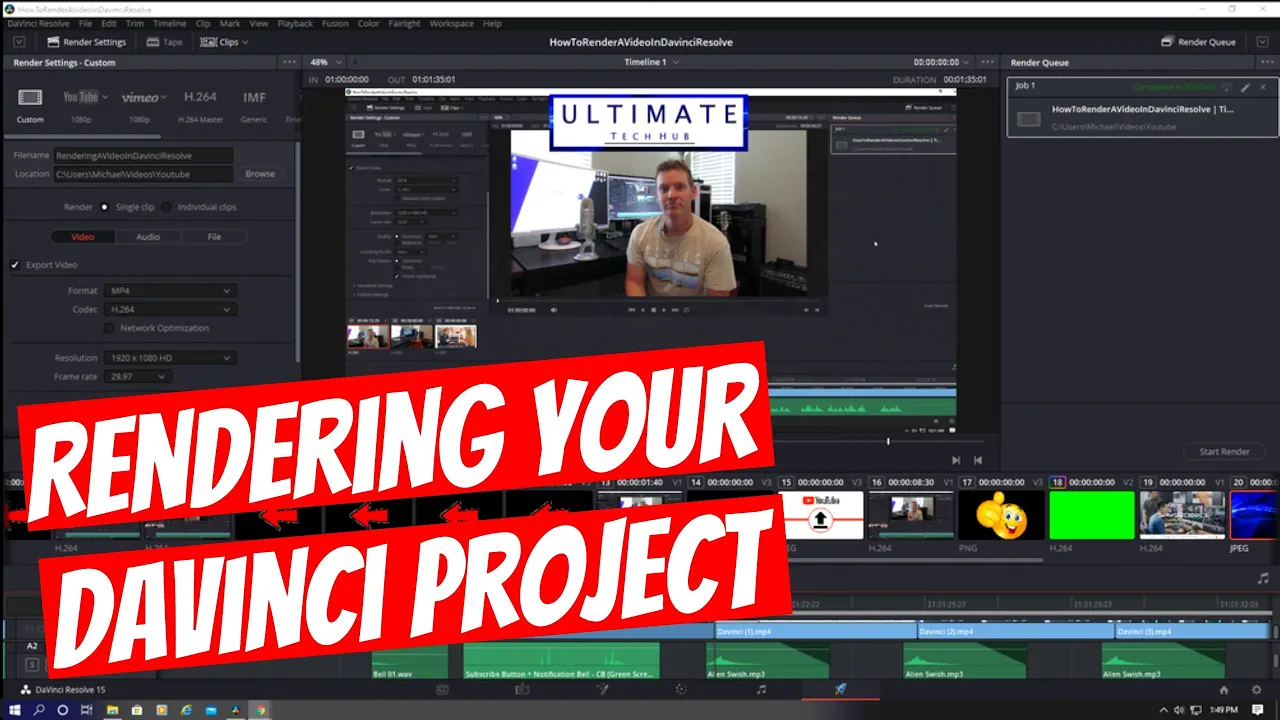Switch to the Deliver page rocket icon
Viewport: 1280px width, 720px height.
[840, 689]
